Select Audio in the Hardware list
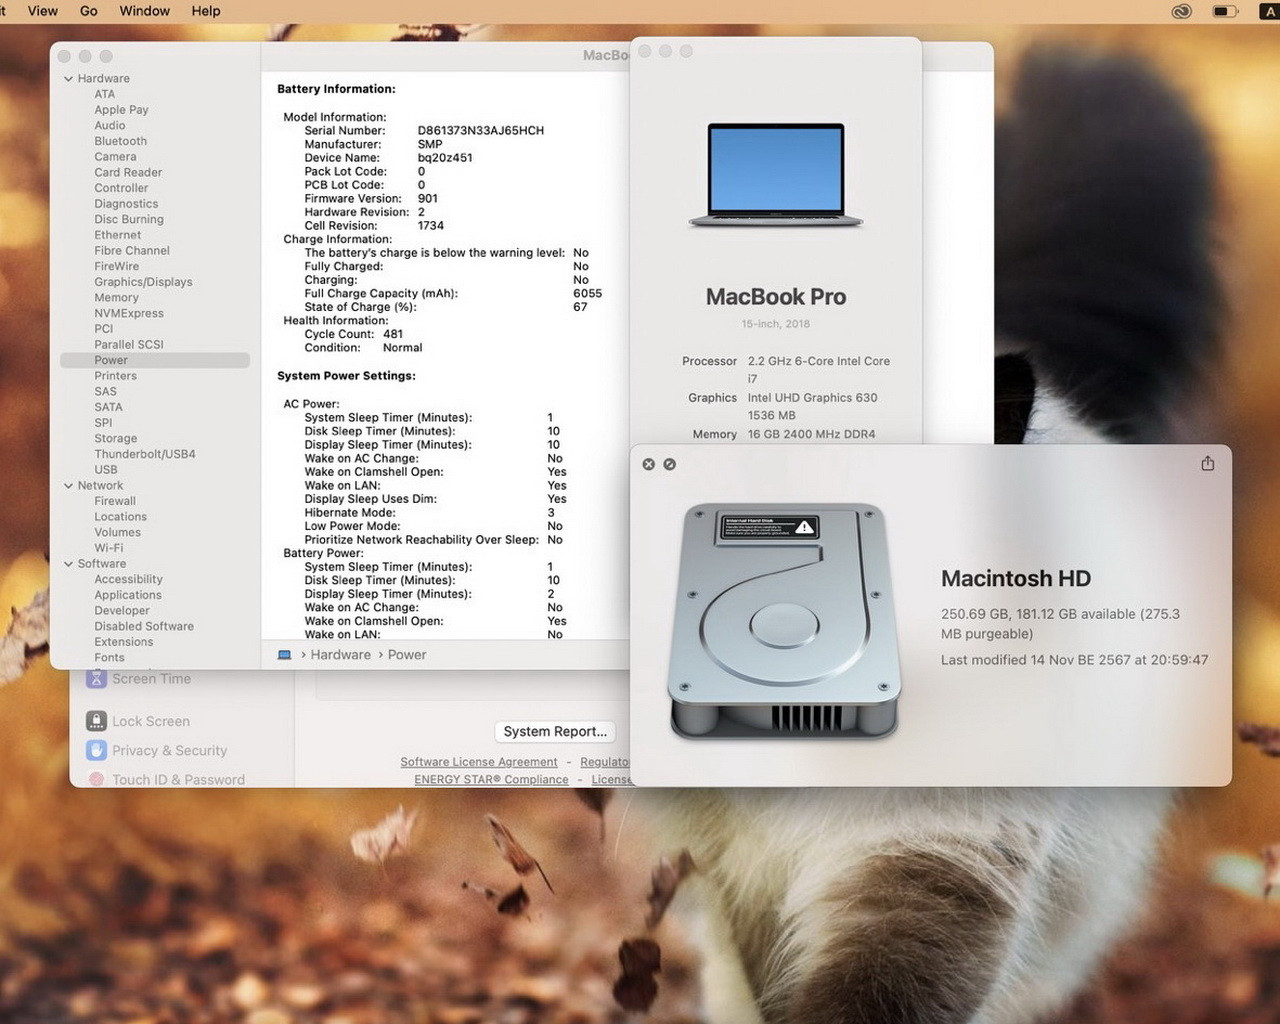This screenshot has height=1024, width=1280. coord(110,126)
